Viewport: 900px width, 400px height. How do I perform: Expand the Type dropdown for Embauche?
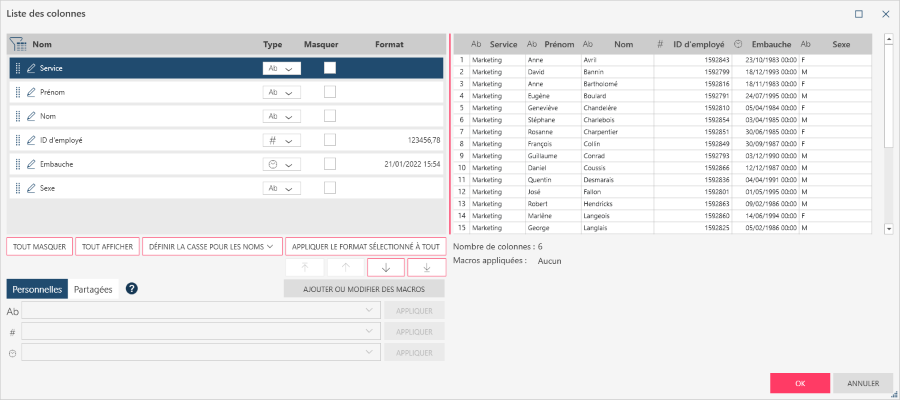280,164
